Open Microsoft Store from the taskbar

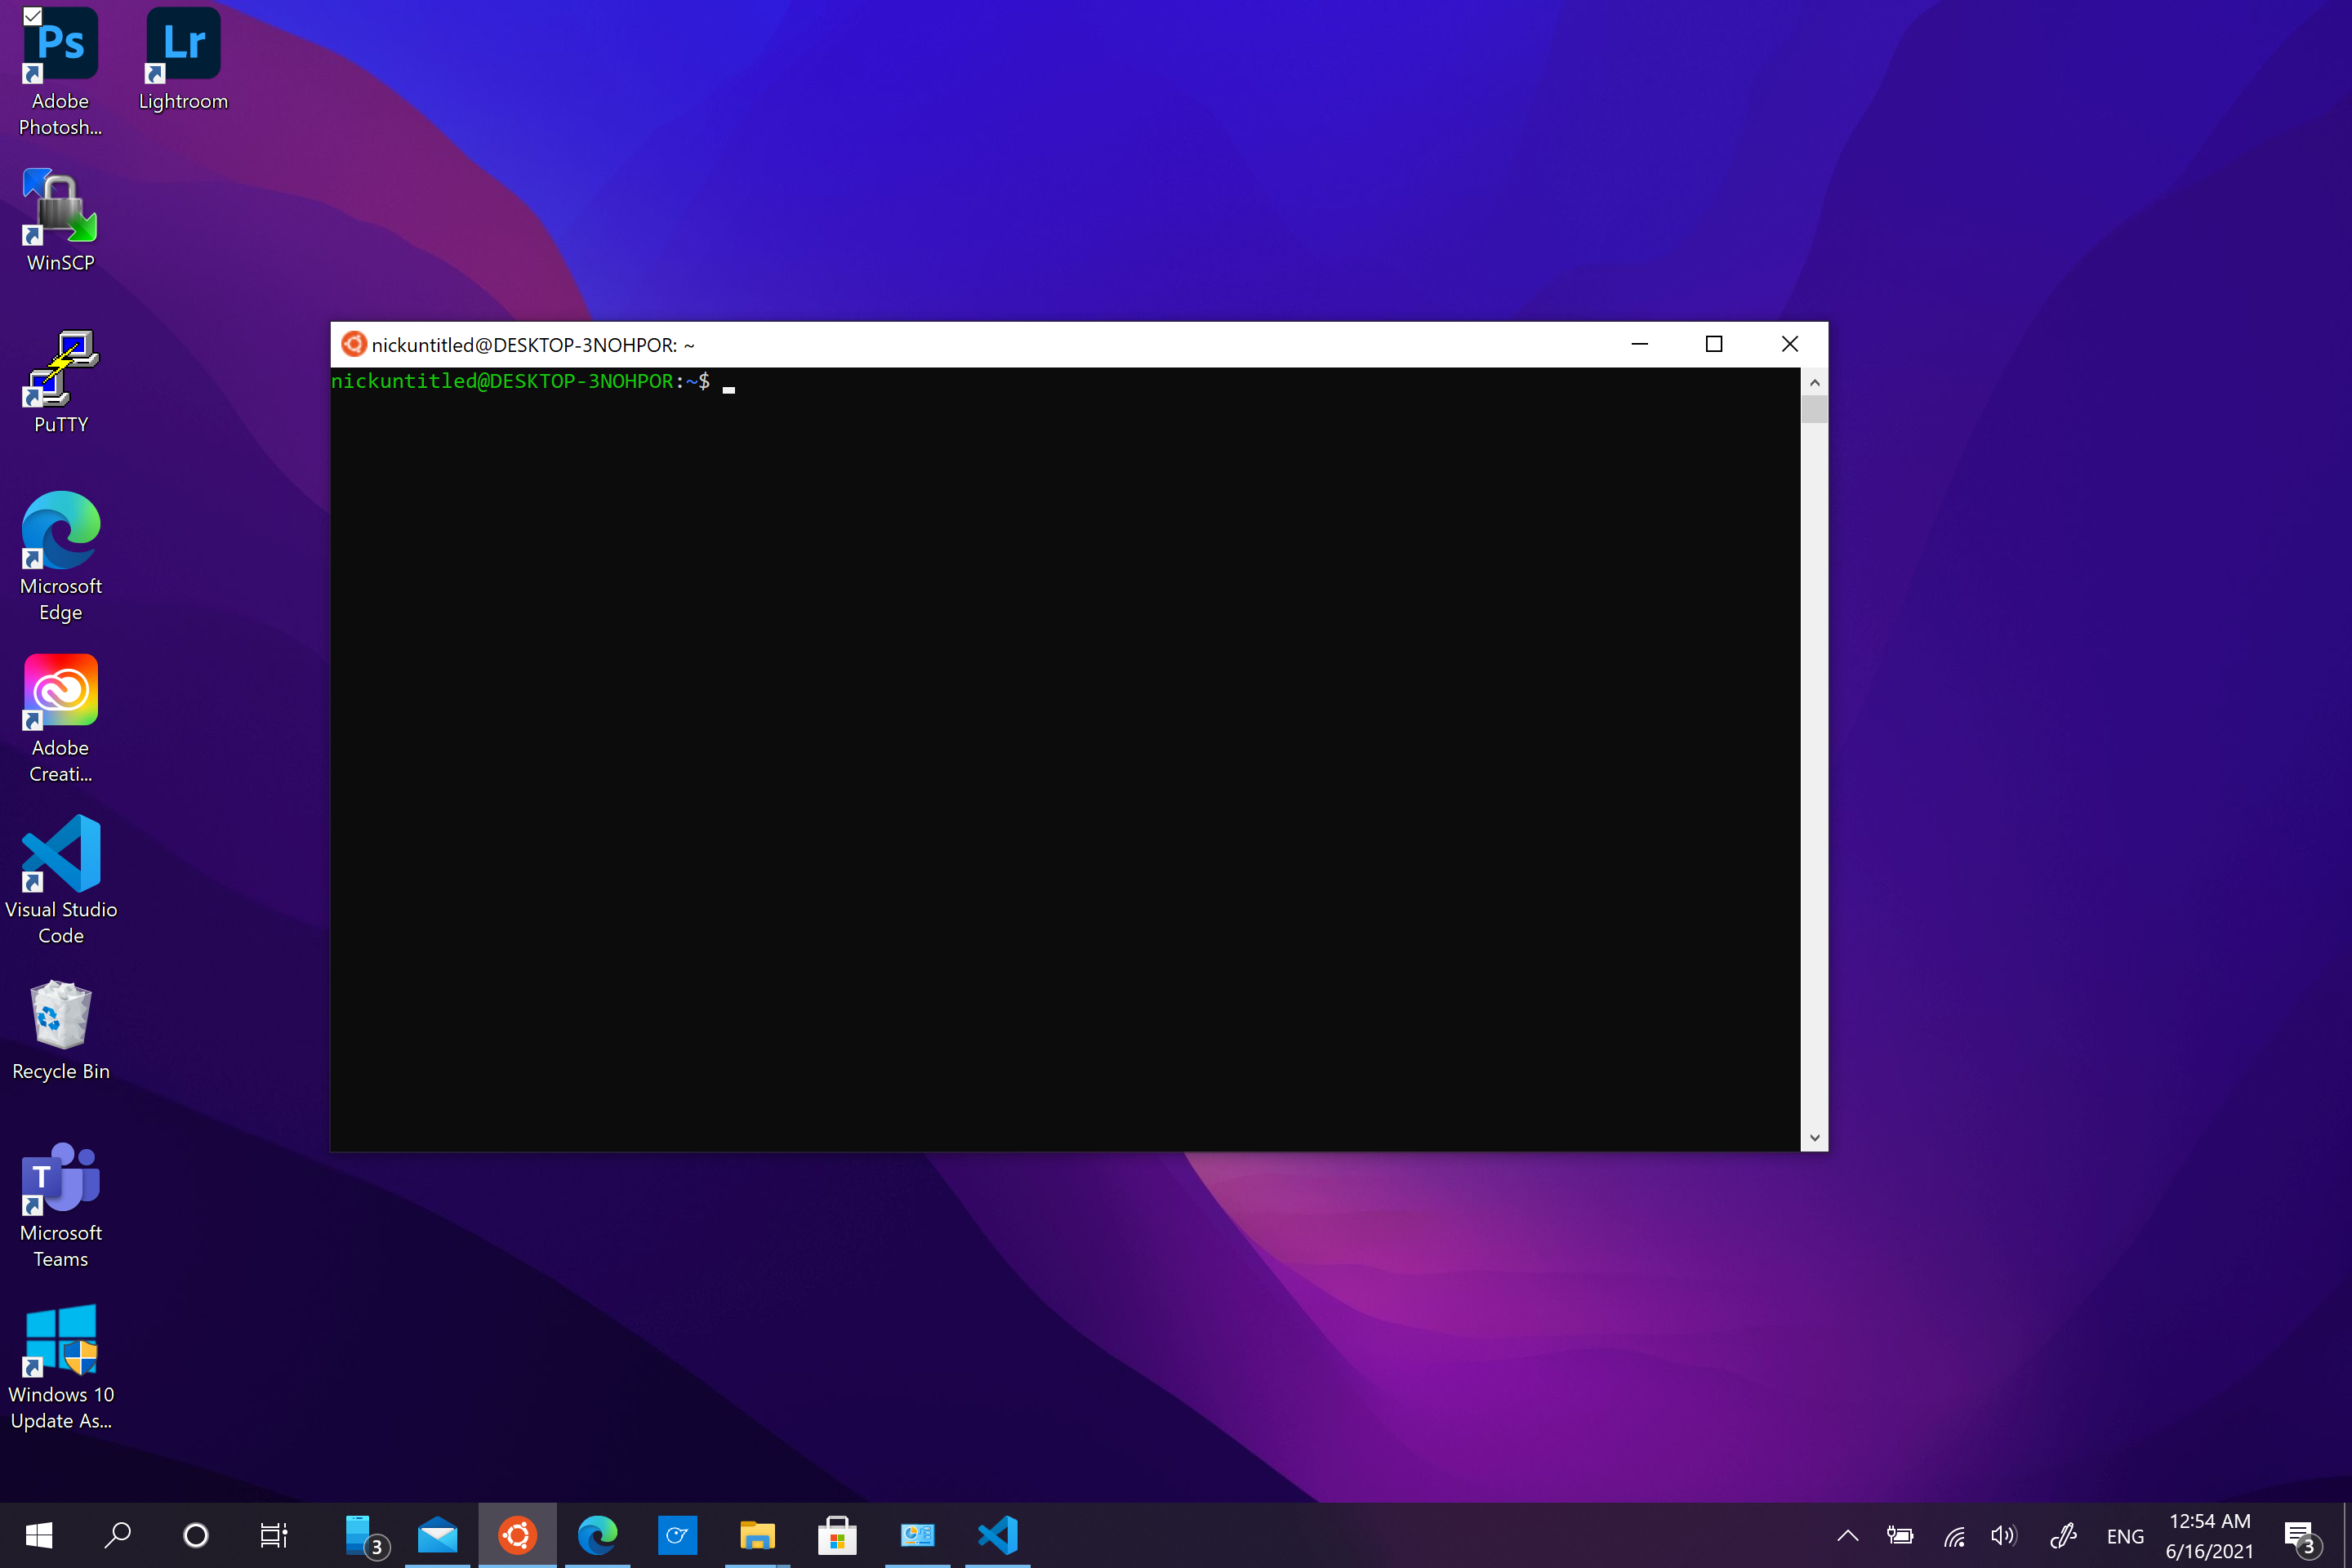tap(837, 1535)
